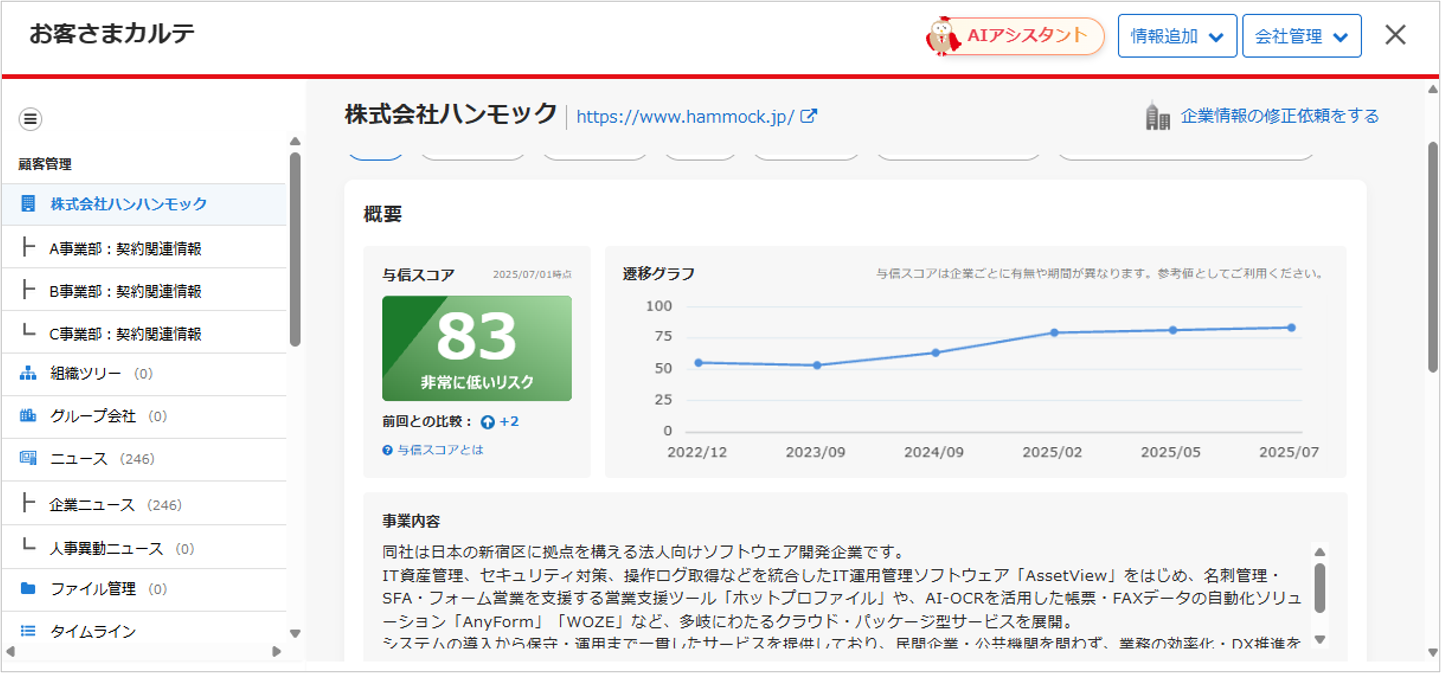Click 企業情報の修正依頼をする link

(1279, 116)
